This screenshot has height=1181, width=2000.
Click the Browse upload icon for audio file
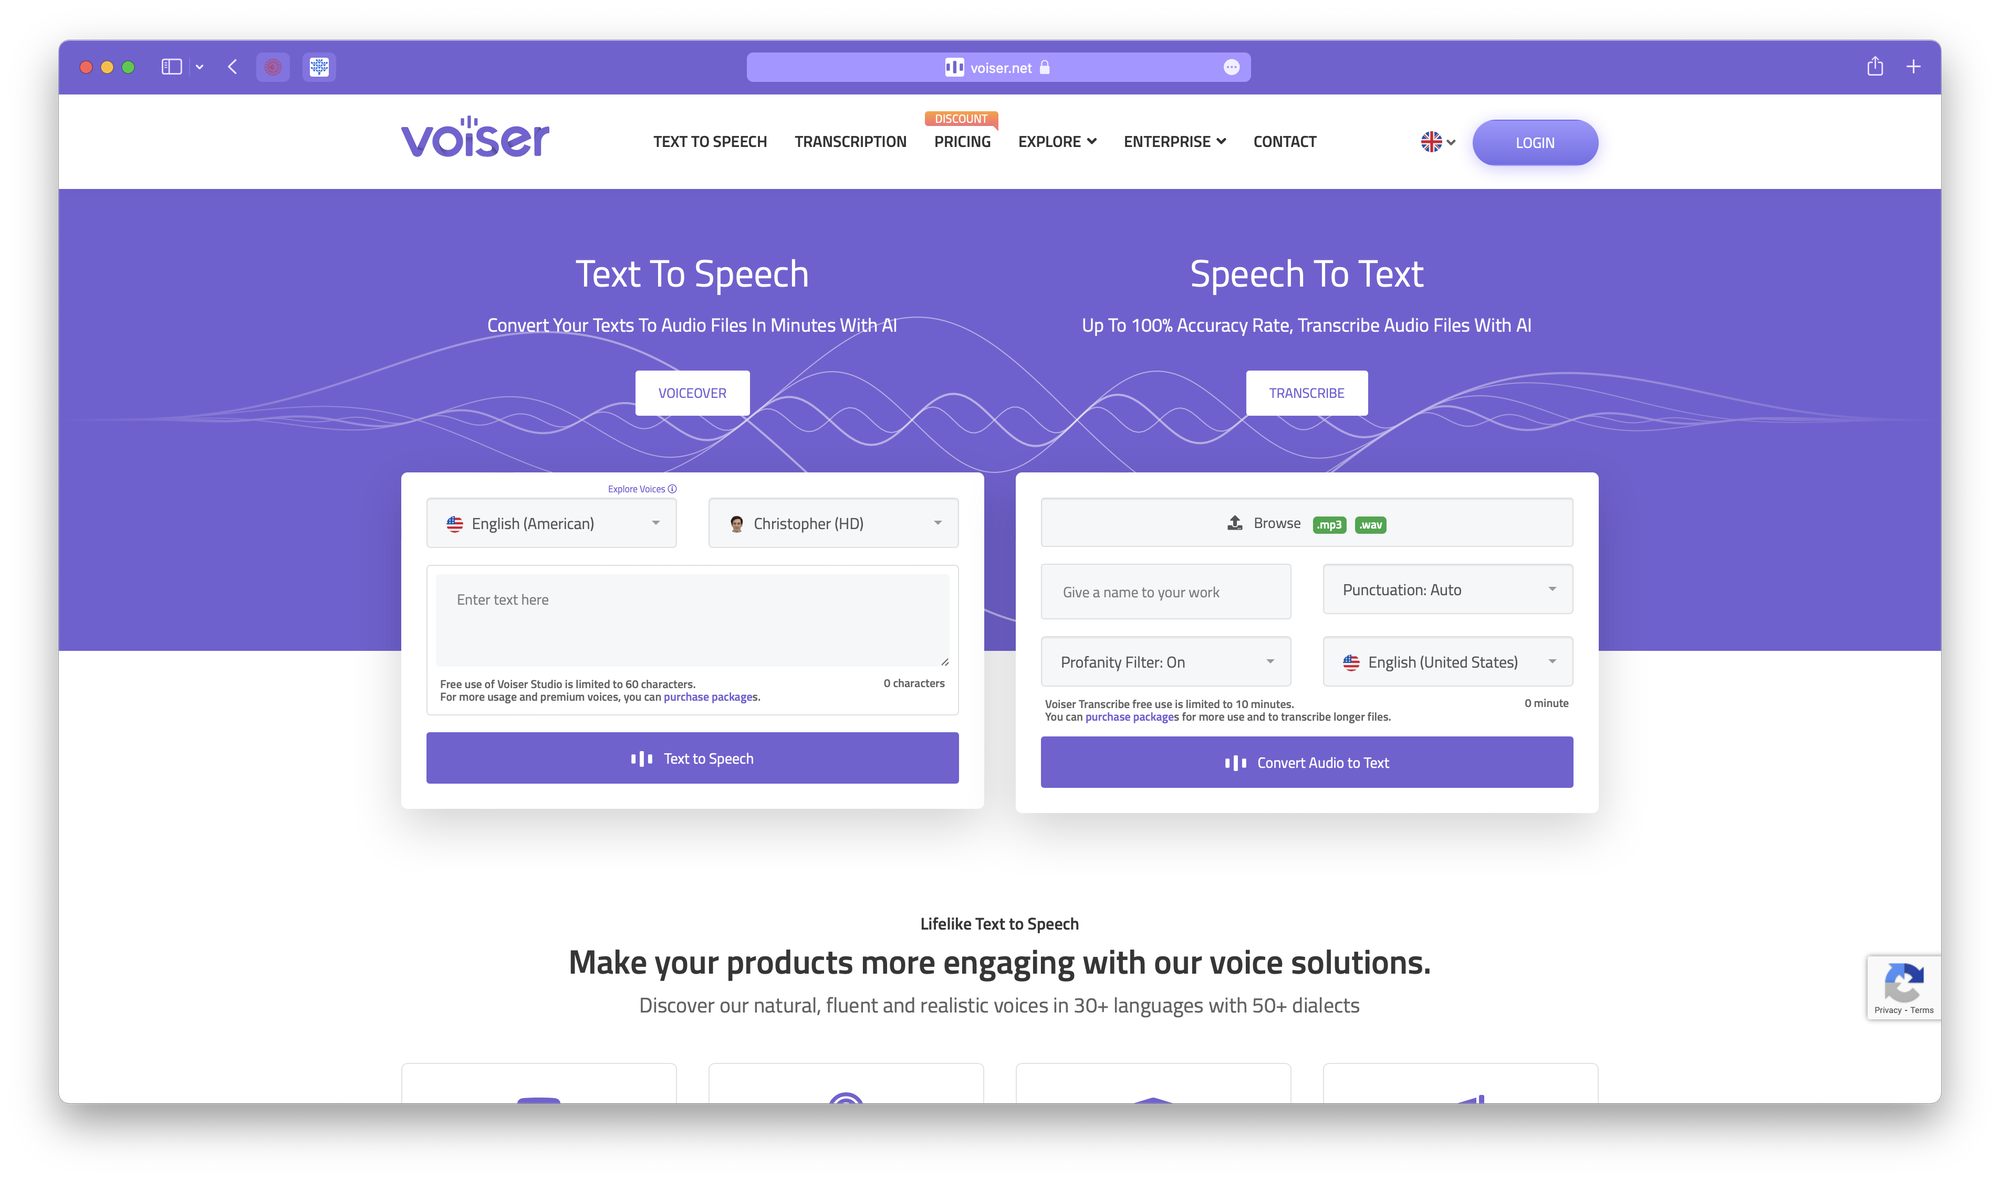1234,523
